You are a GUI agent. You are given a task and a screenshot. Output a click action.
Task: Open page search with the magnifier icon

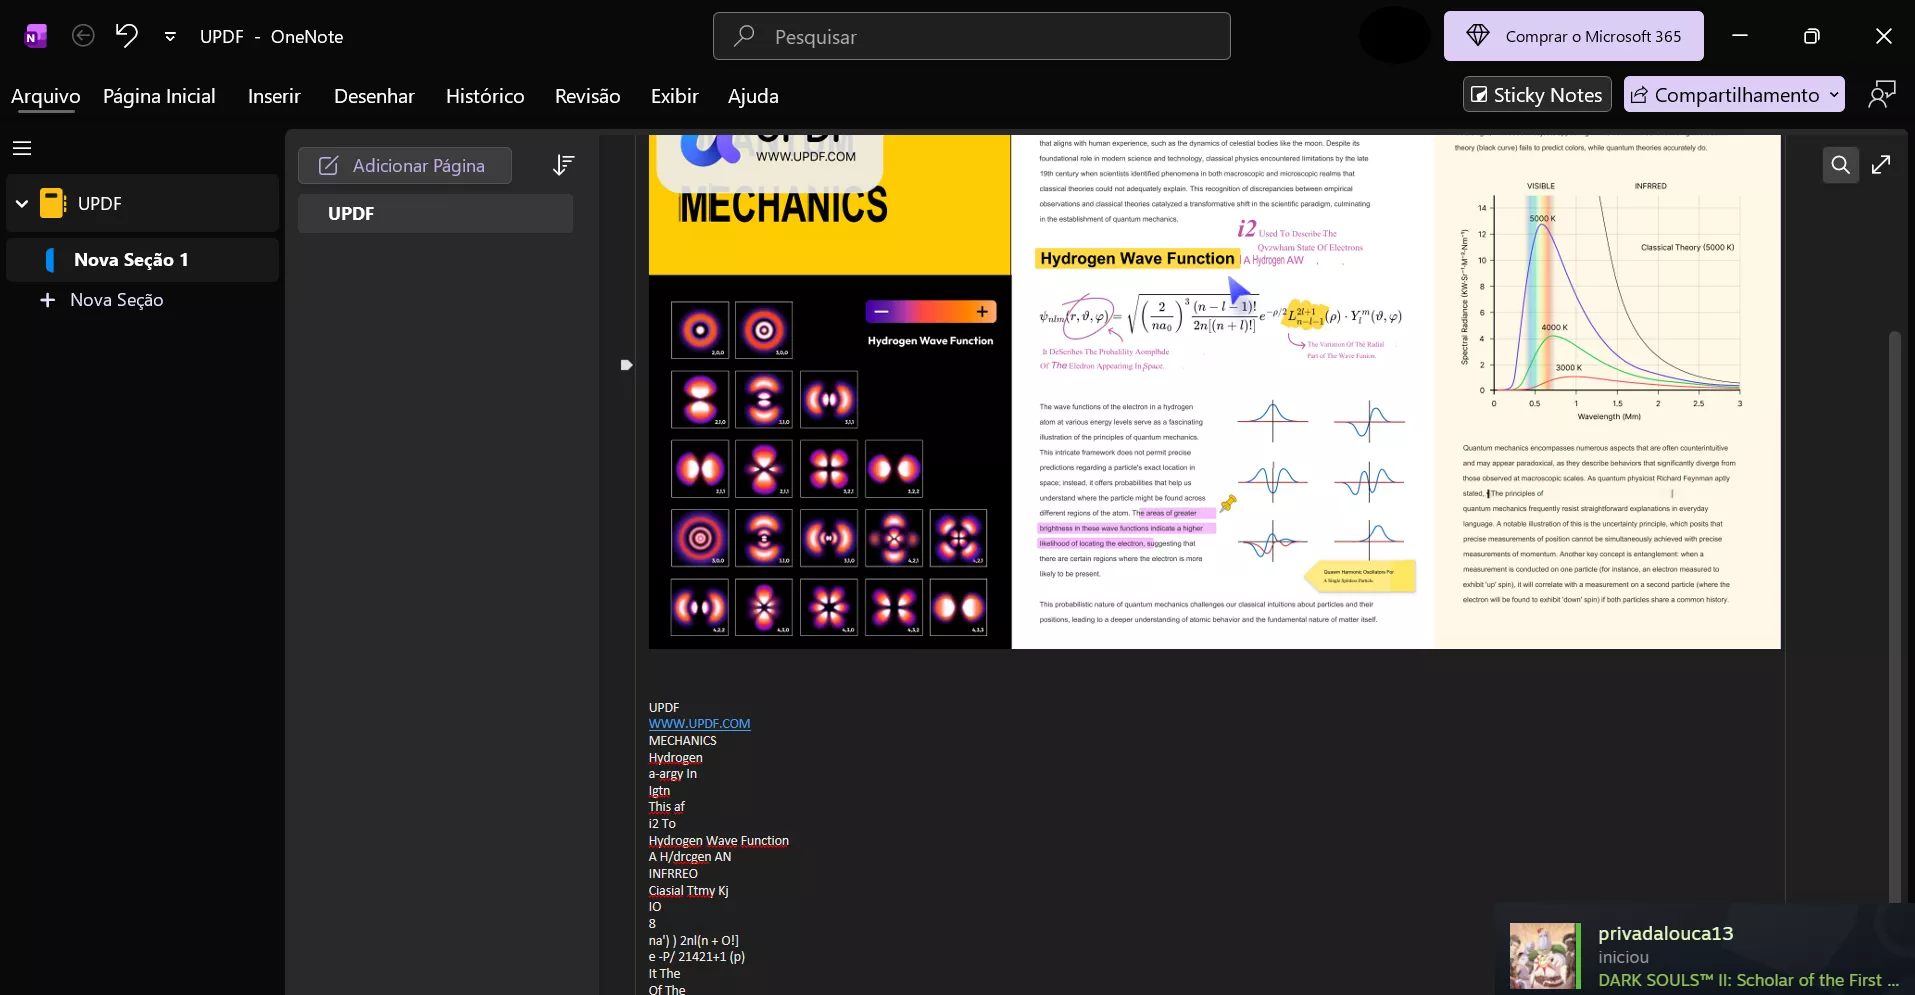point(1840,165)
